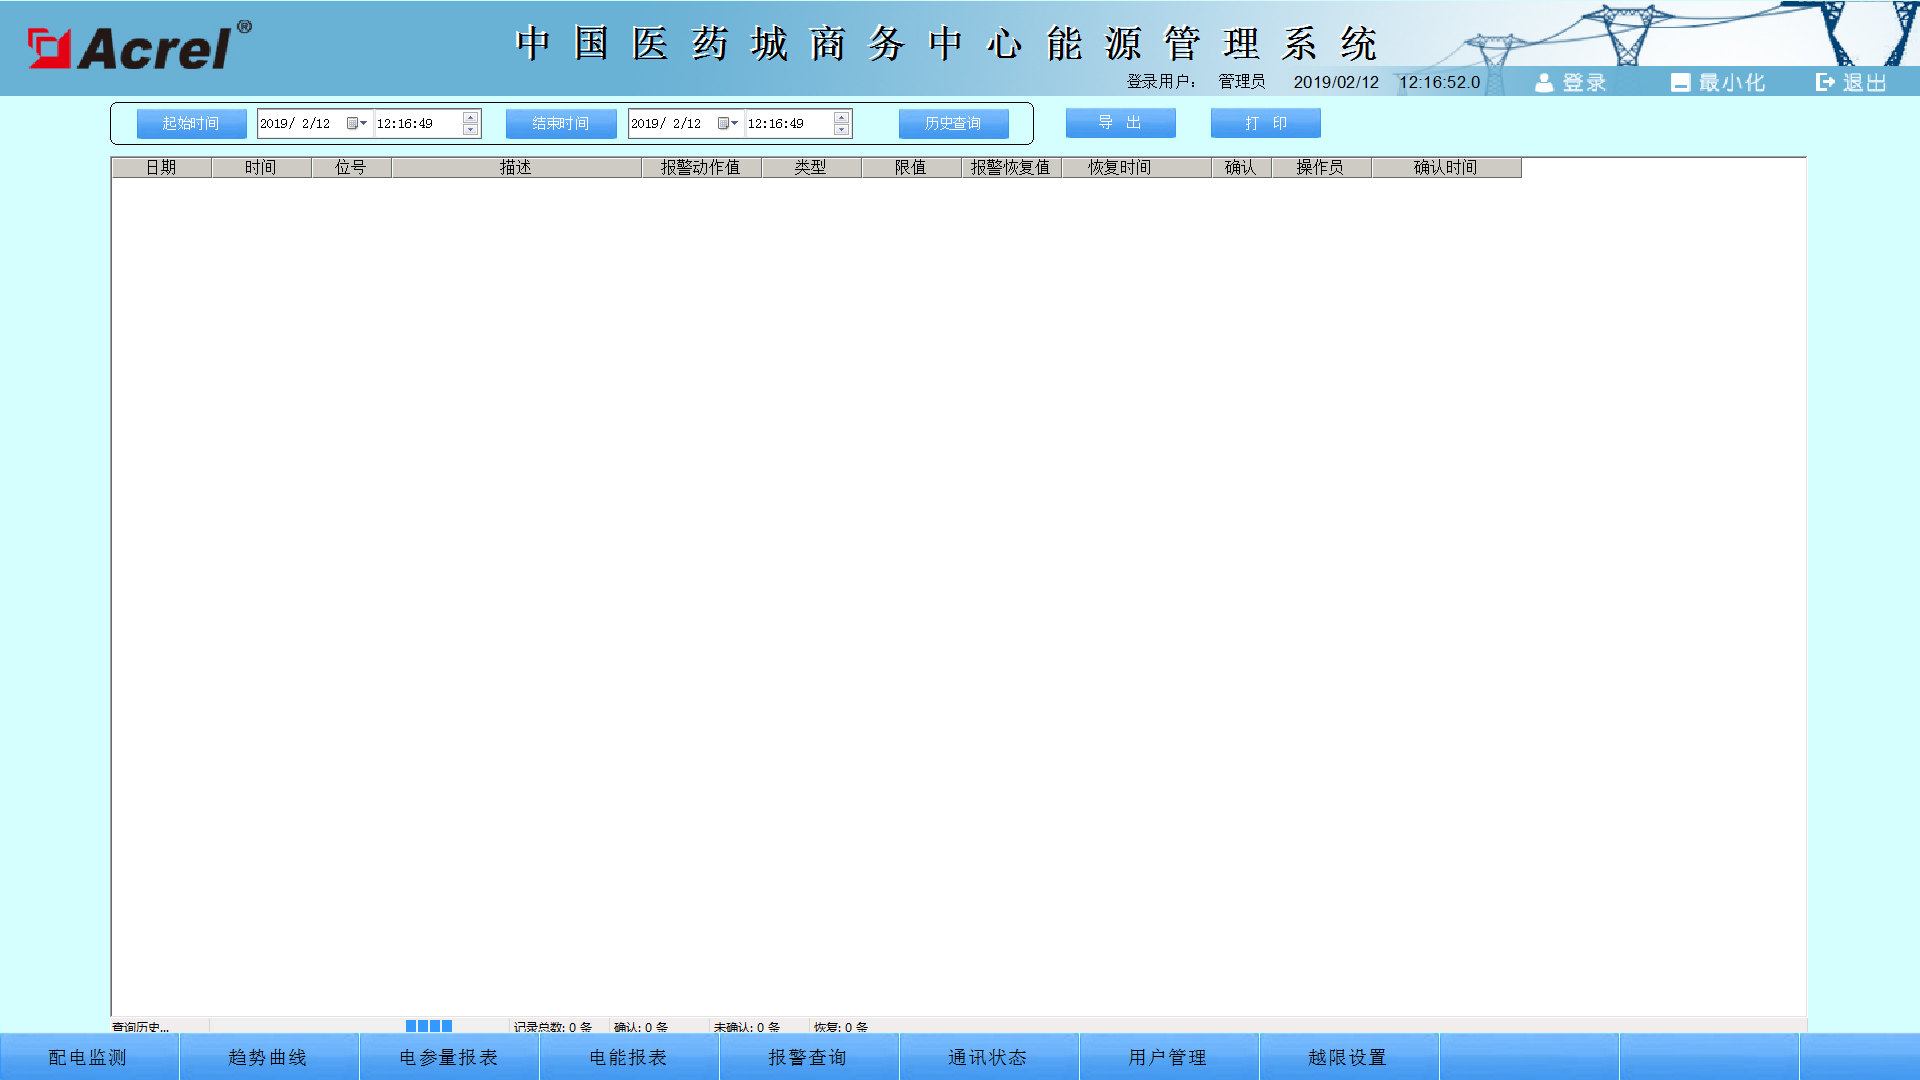Open the end date calendar picker
This screenshot has height=1080, width=1920.
coord(727,123)
